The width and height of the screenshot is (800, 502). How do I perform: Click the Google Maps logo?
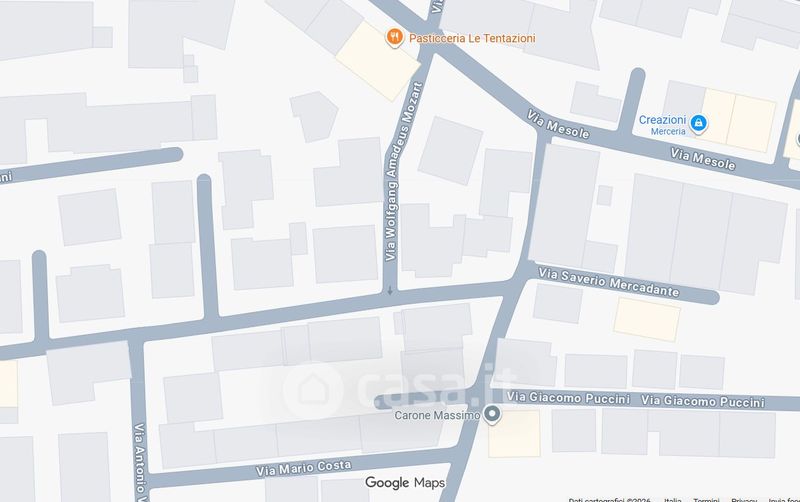(x=405, y=482)
